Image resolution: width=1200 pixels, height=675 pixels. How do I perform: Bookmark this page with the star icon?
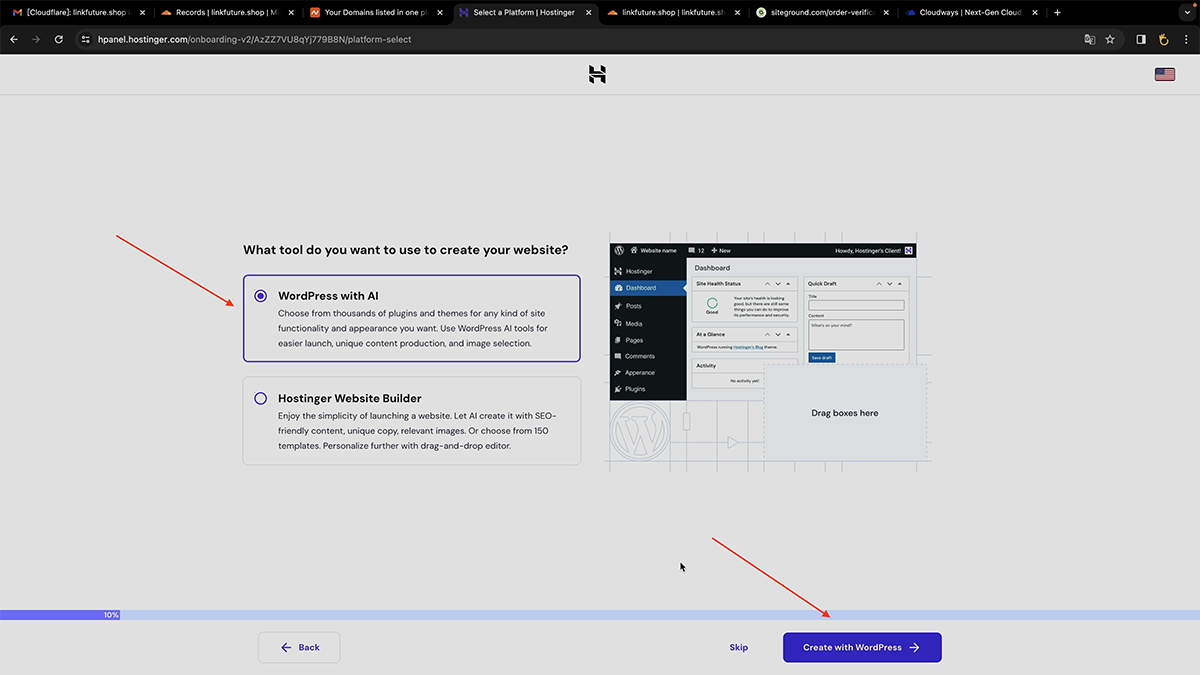point(1110,39)
